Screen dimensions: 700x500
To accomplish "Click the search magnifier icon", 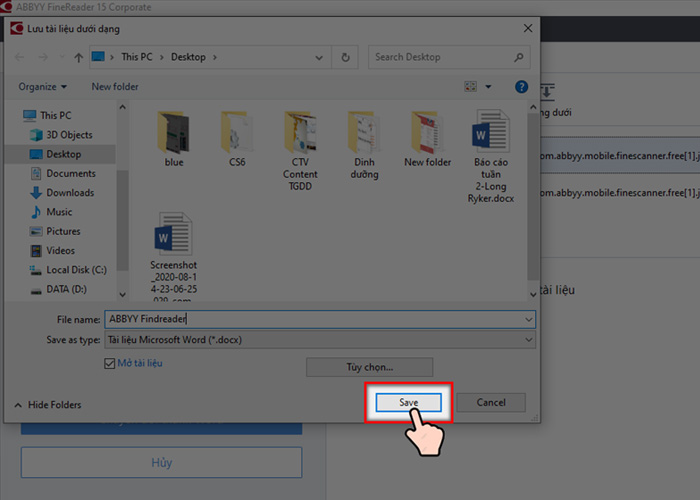I will [x=518, y=57].
